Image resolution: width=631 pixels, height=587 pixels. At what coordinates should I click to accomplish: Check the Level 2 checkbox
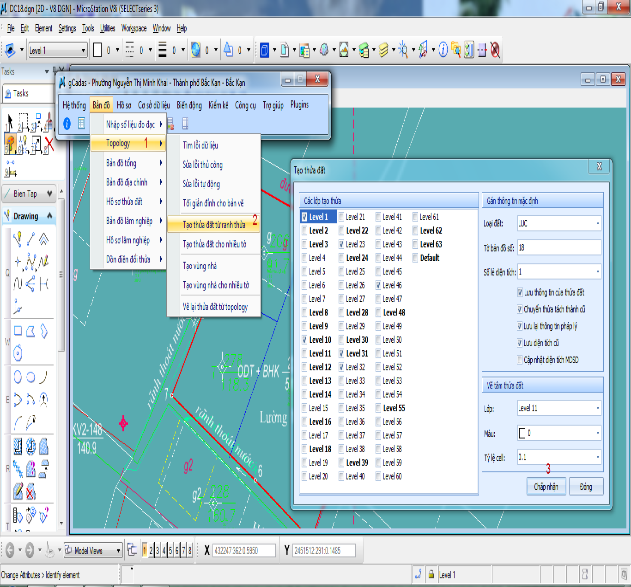305,230
